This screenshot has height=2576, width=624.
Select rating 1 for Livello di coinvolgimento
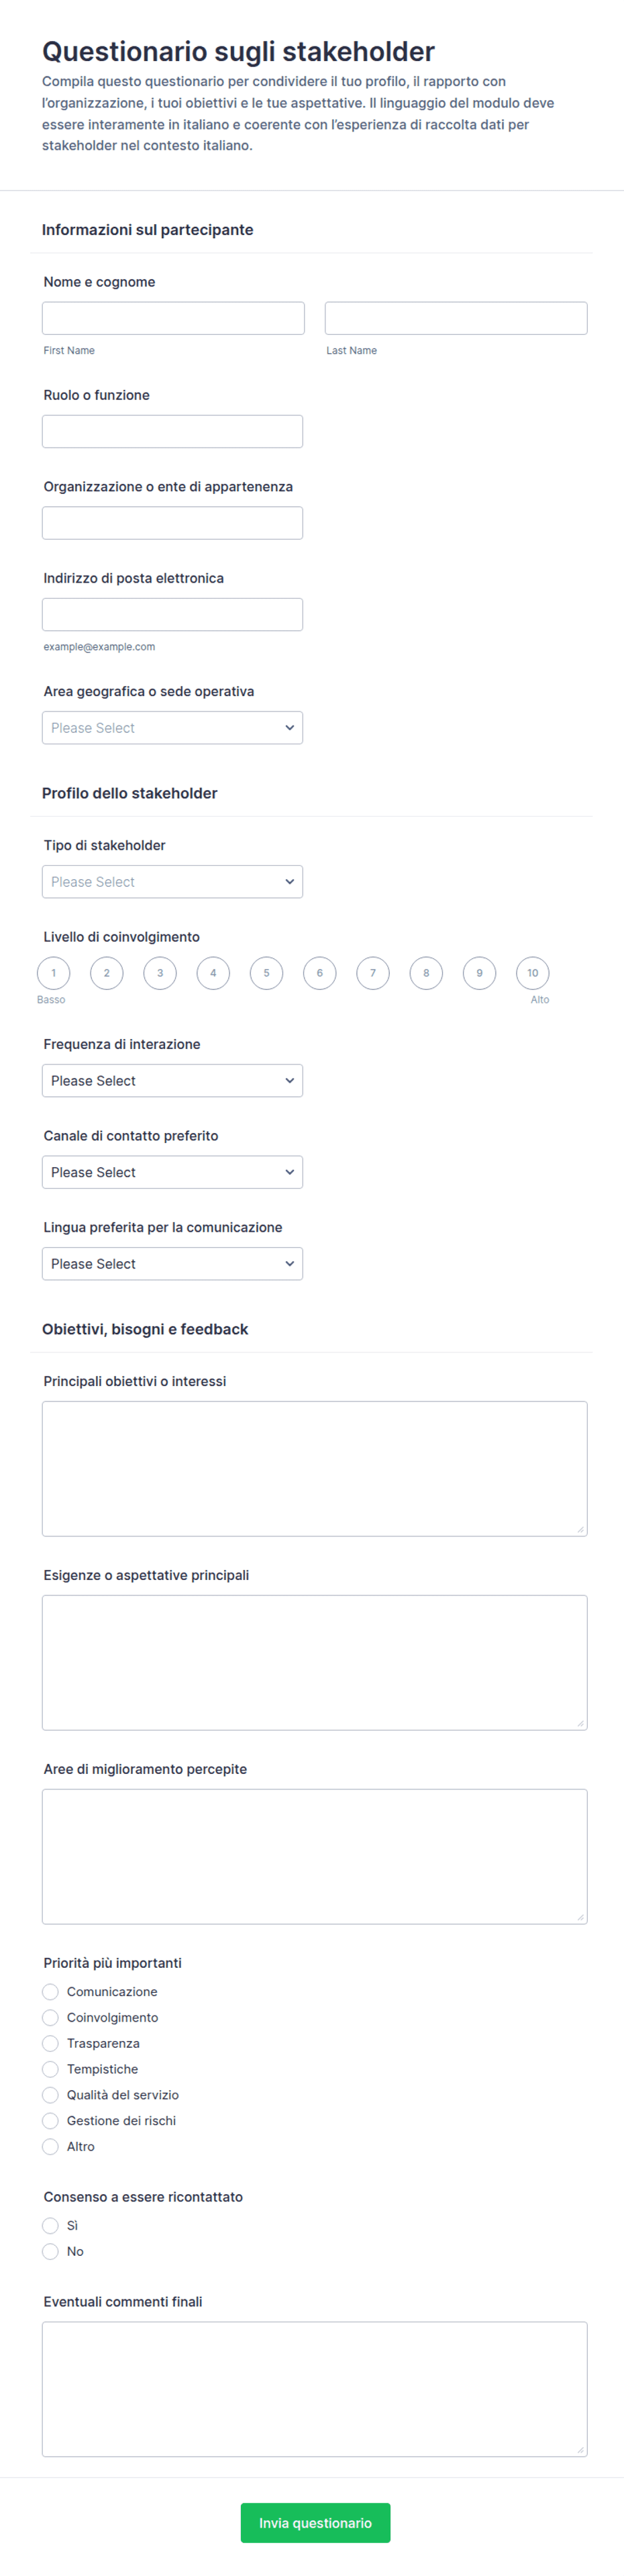coord(54,973)
